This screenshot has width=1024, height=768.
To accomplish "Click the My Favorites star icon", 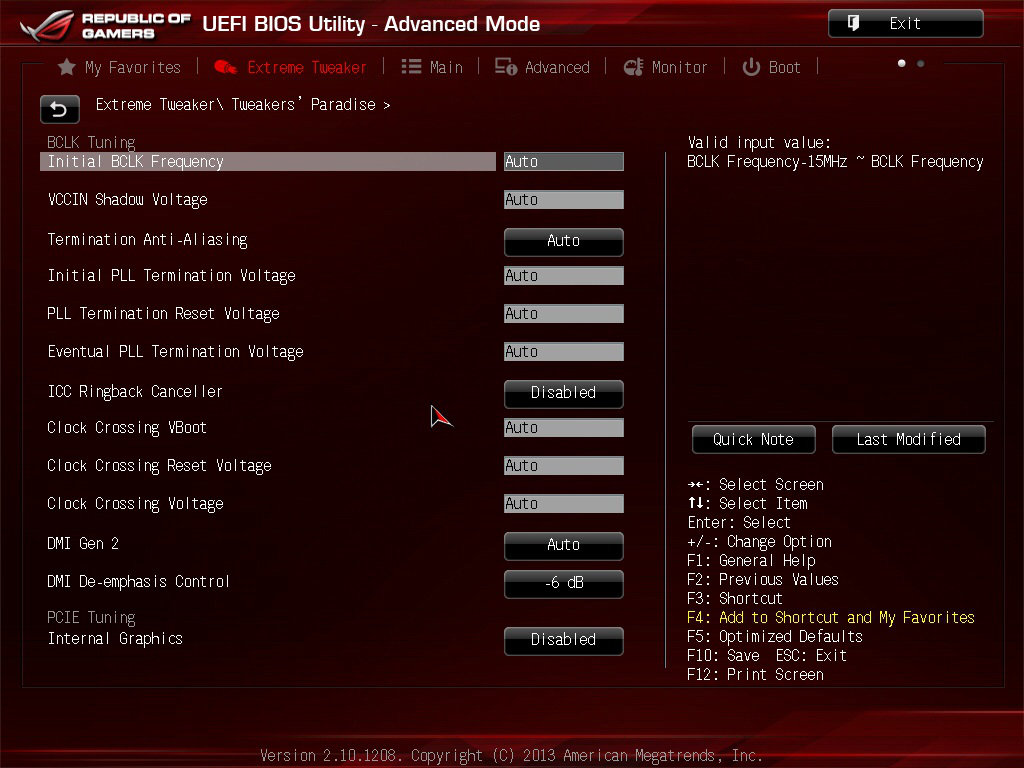I will click(x=67, y=67).
